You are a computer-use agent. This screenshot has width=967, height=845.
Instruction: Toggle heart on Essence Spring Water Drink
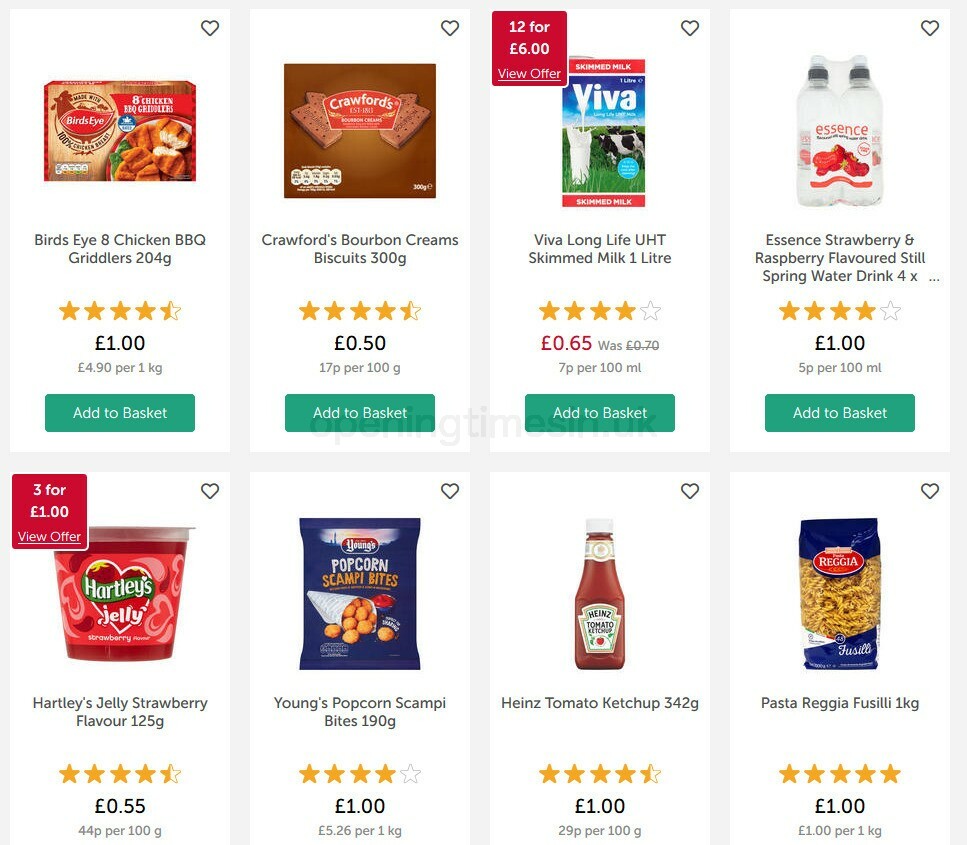930,28
